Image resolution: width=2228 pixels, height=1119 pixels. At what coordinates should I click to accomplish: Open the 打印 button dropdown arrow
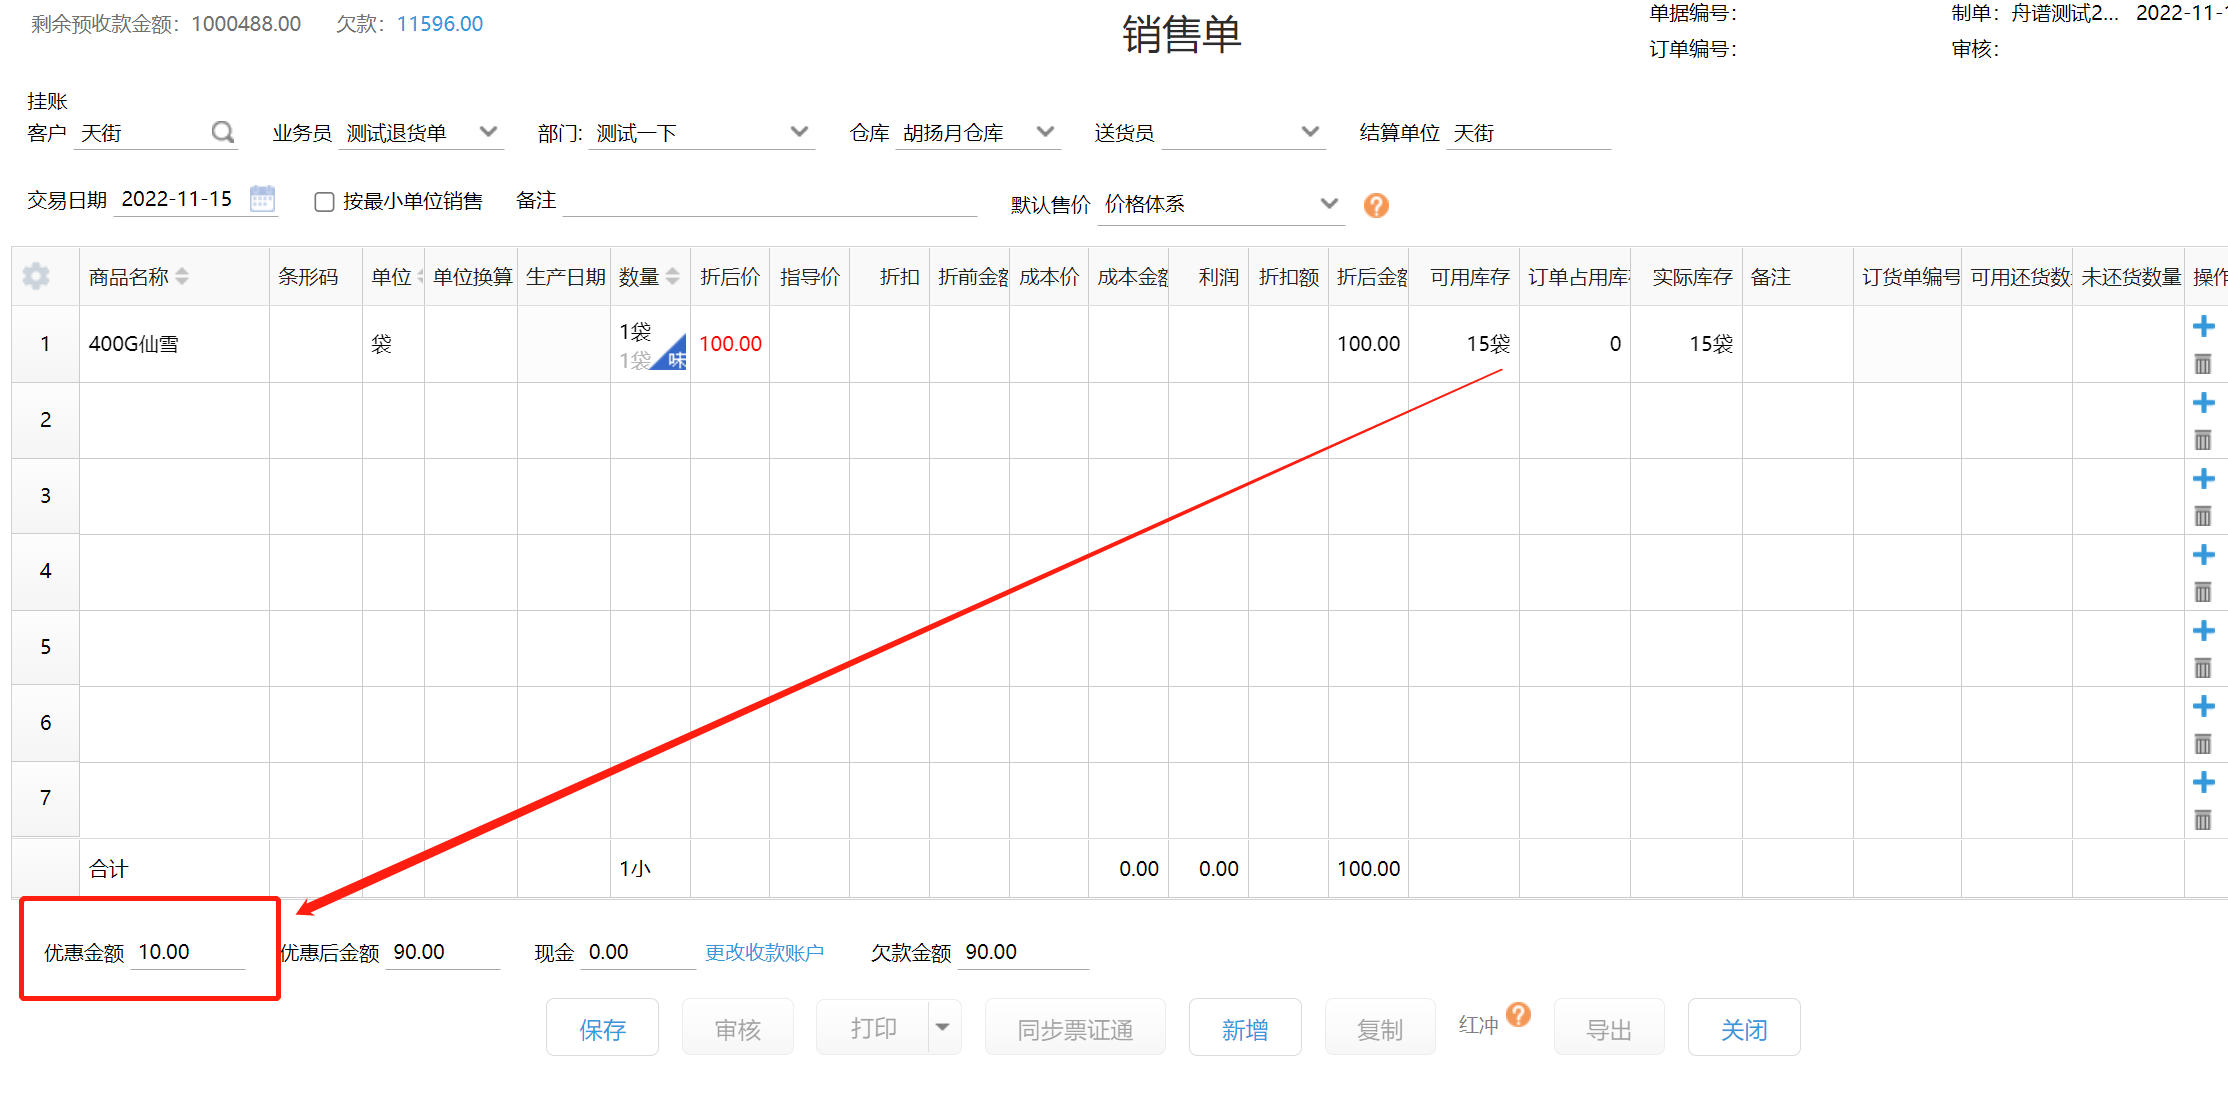(x=943, y=1027)
